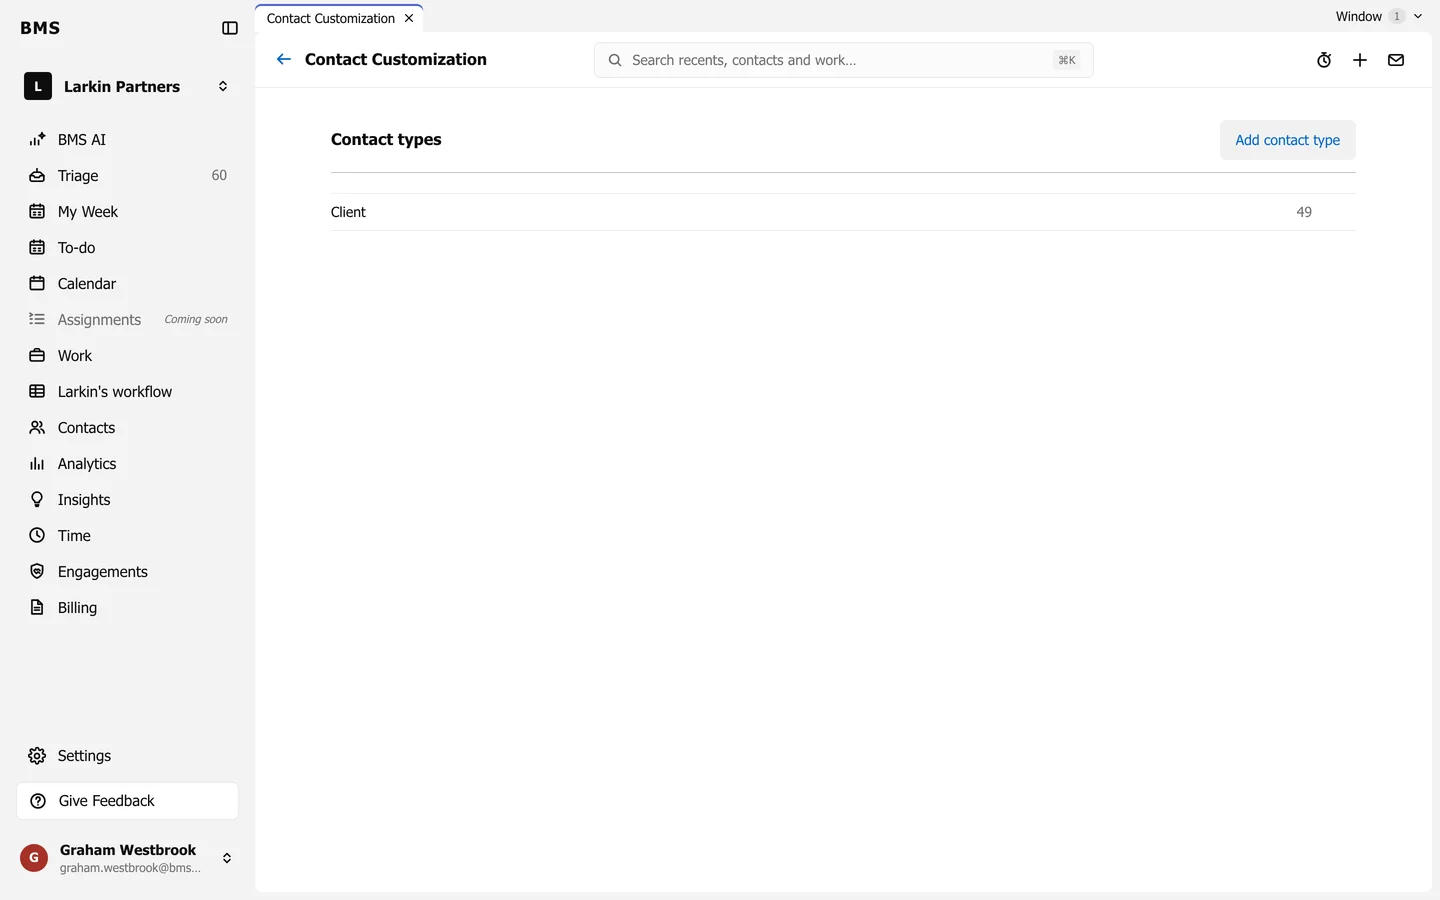Open Engagements section

128,572
